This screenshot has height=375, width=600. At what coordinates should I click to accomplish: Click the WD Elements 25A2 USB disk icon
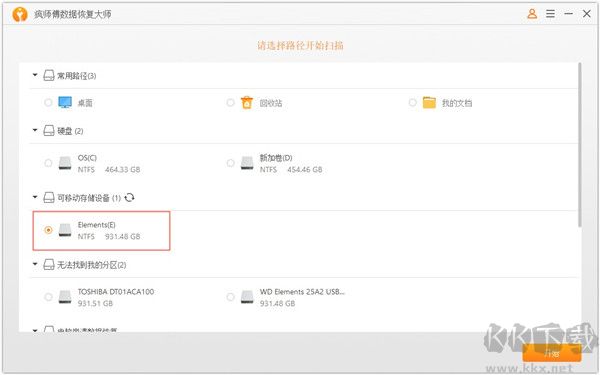[247, 297]
